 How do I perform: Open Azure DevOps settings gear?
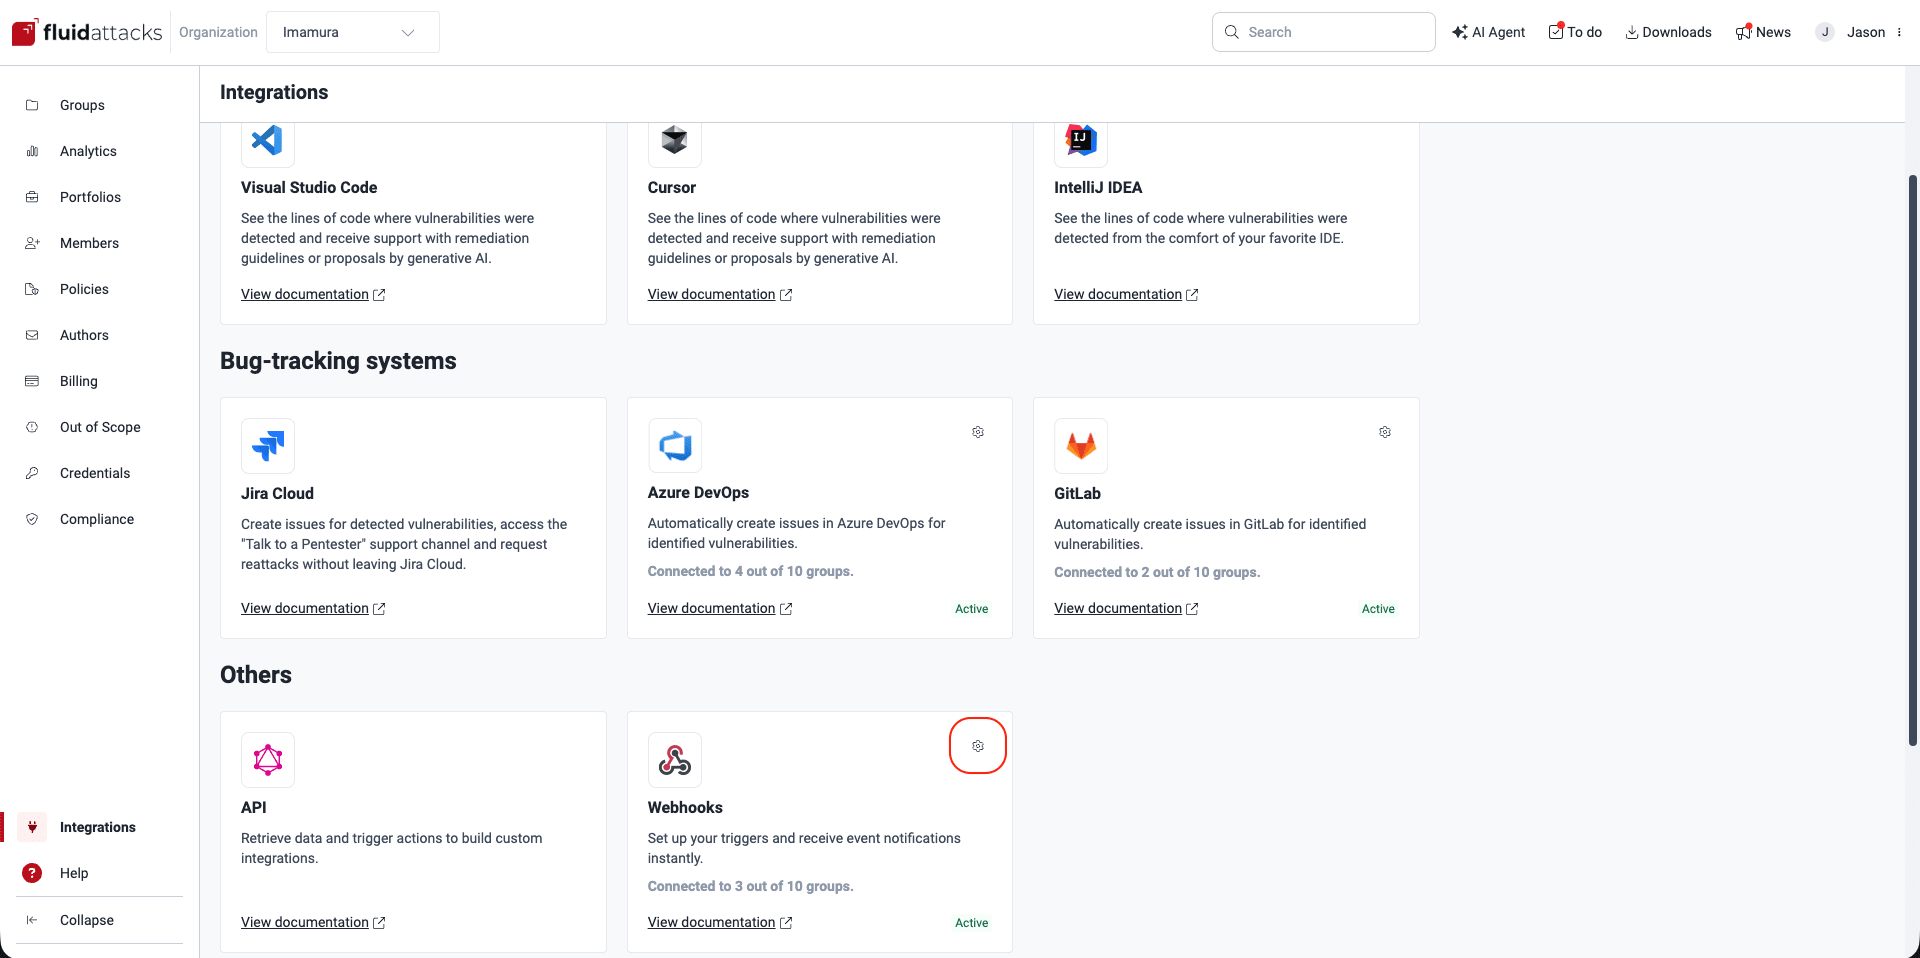point(978,432)
